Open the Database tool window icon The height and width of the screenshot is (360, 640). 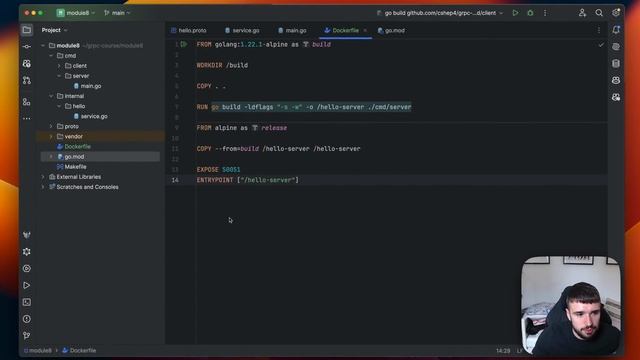pos(616,63)
